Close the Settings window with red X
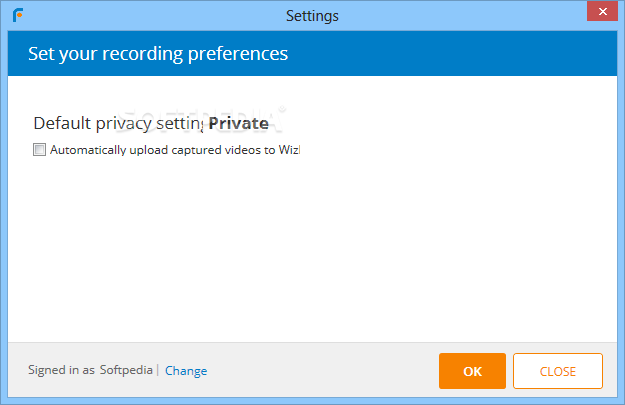Viewport: 625px width, 405px height. 602,12
